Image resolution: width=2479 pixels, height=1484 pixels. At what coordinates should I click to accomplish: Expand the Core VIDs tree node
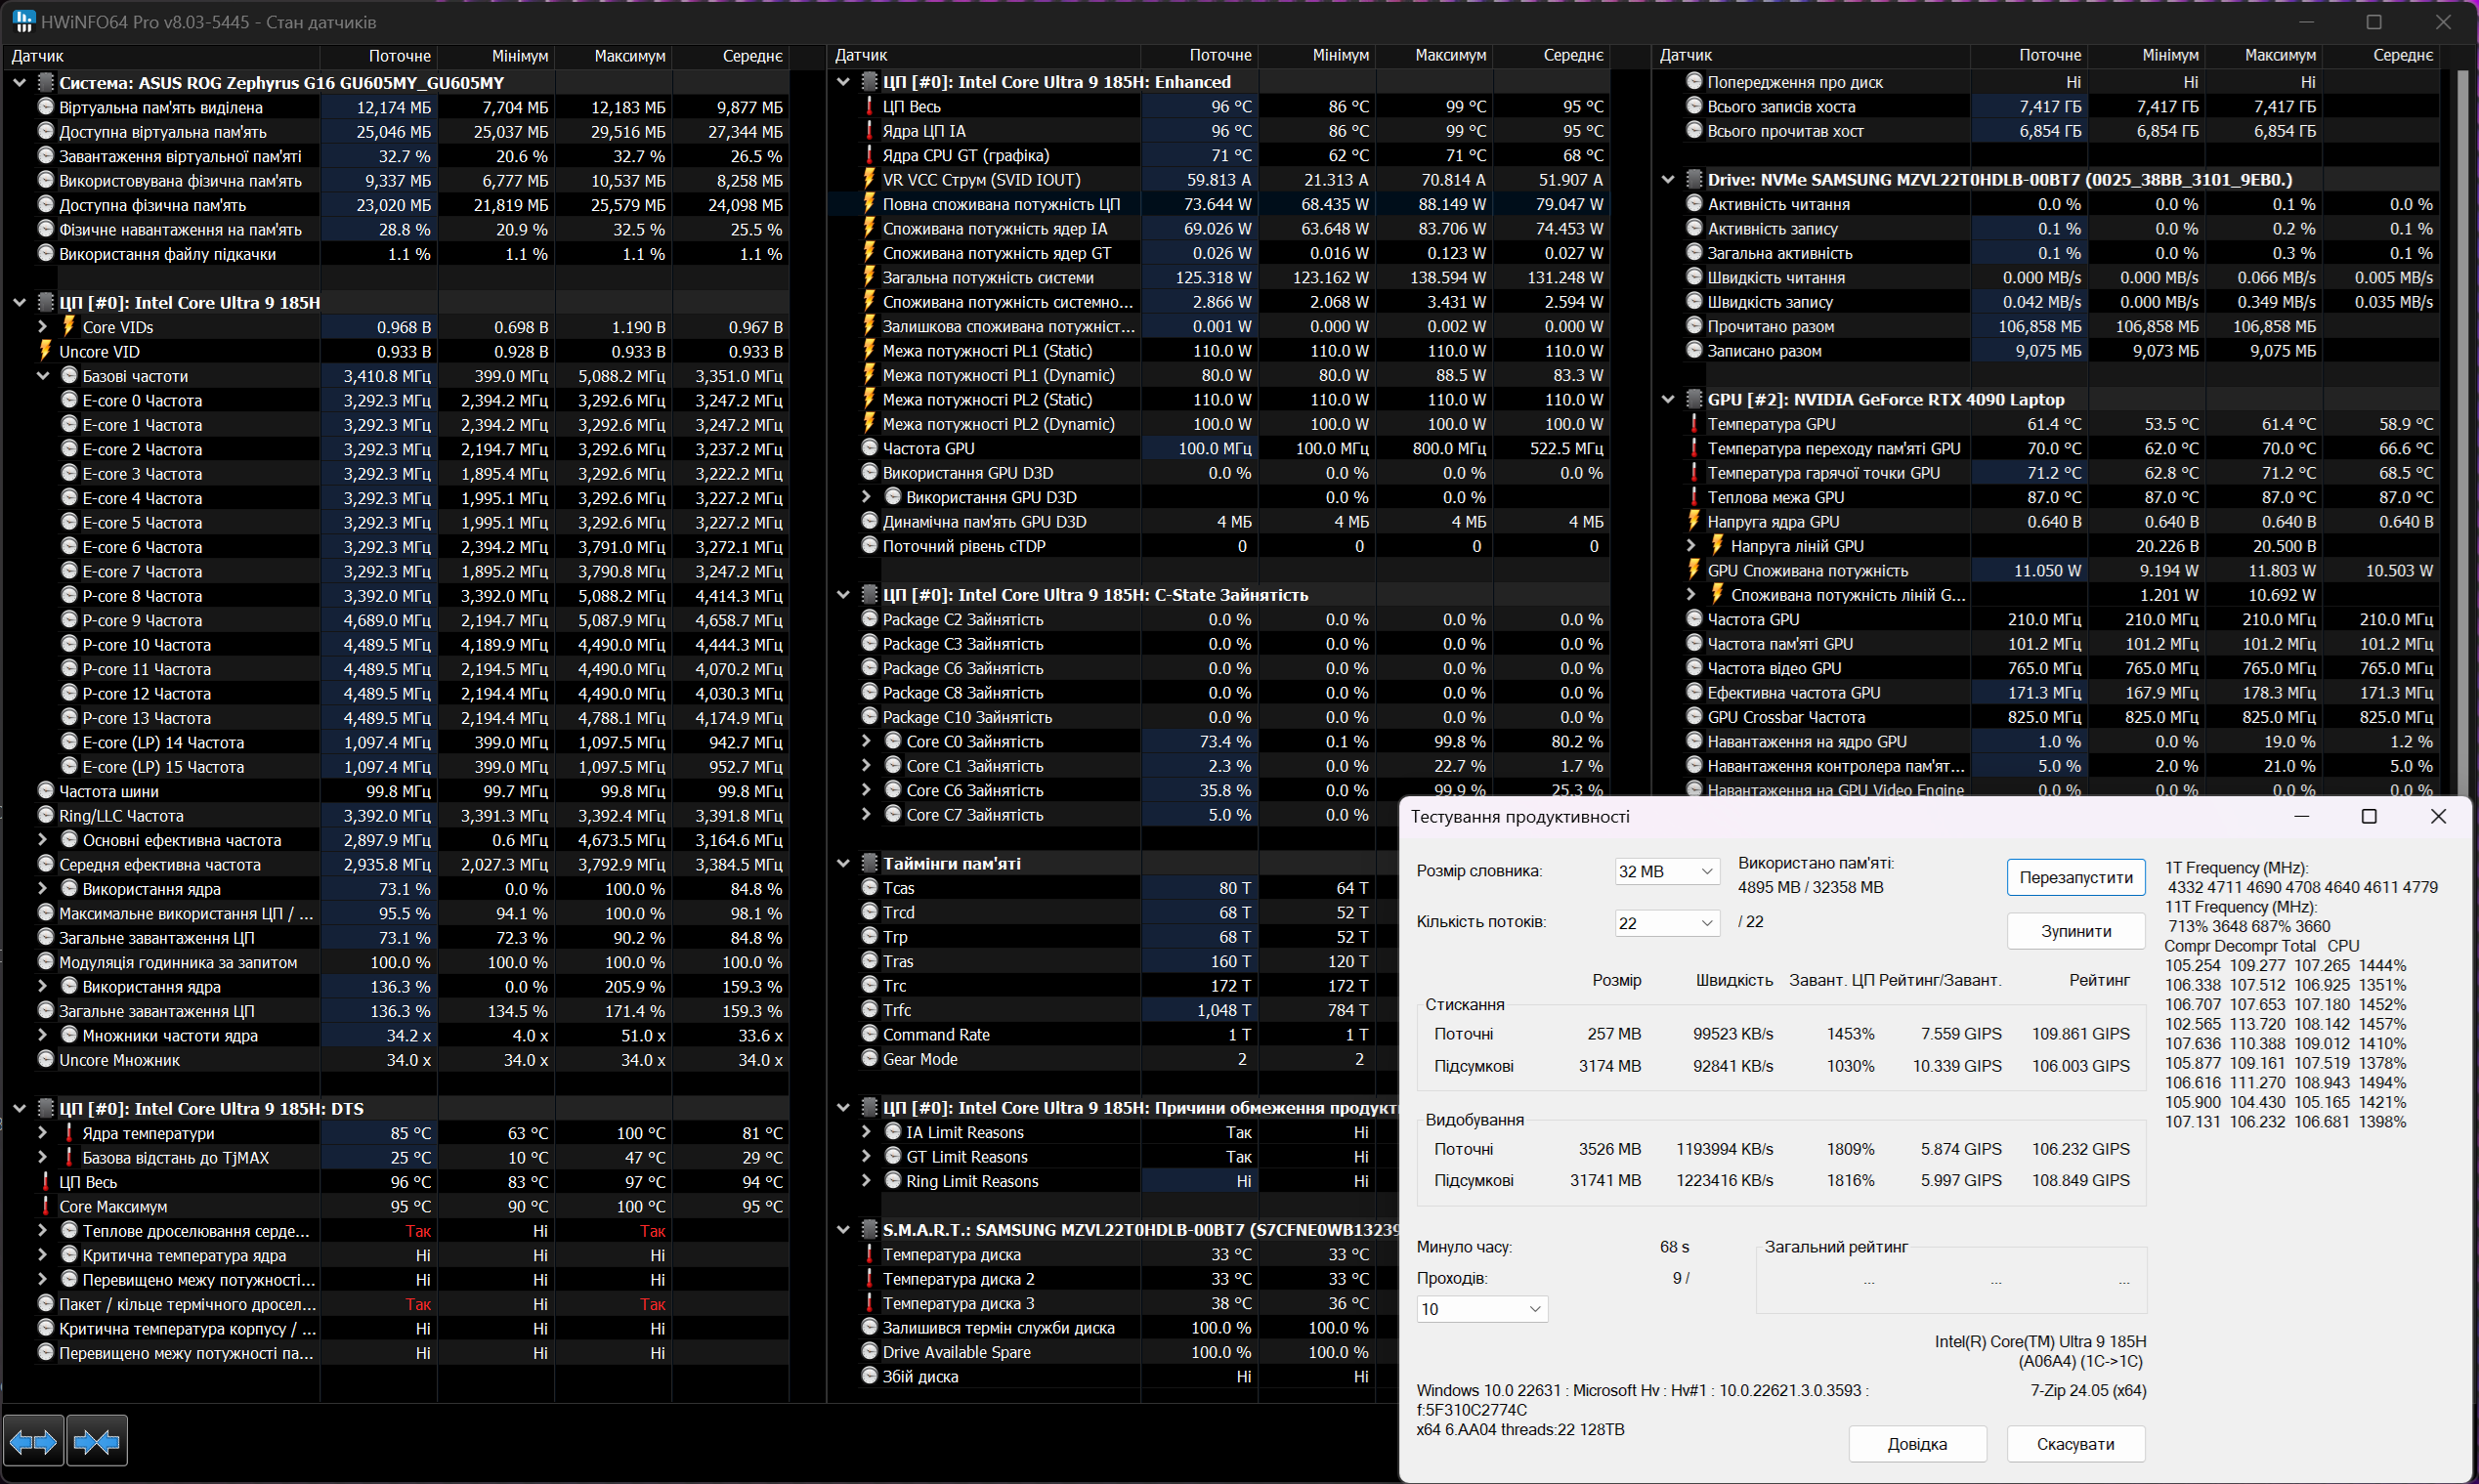[43, 327]
